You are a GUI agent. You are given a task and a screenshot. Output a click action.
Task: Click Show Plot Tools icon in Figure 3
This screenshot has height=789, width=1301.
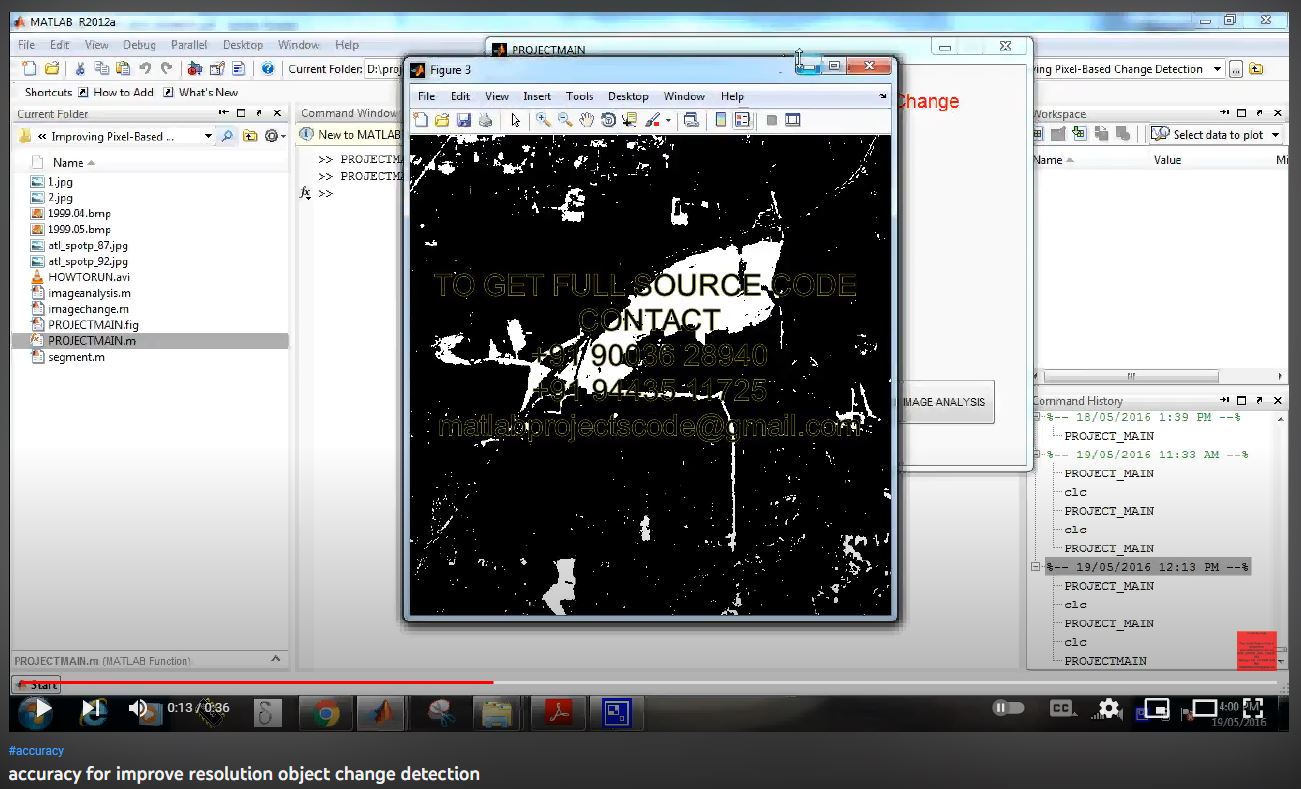coord(793,120)
